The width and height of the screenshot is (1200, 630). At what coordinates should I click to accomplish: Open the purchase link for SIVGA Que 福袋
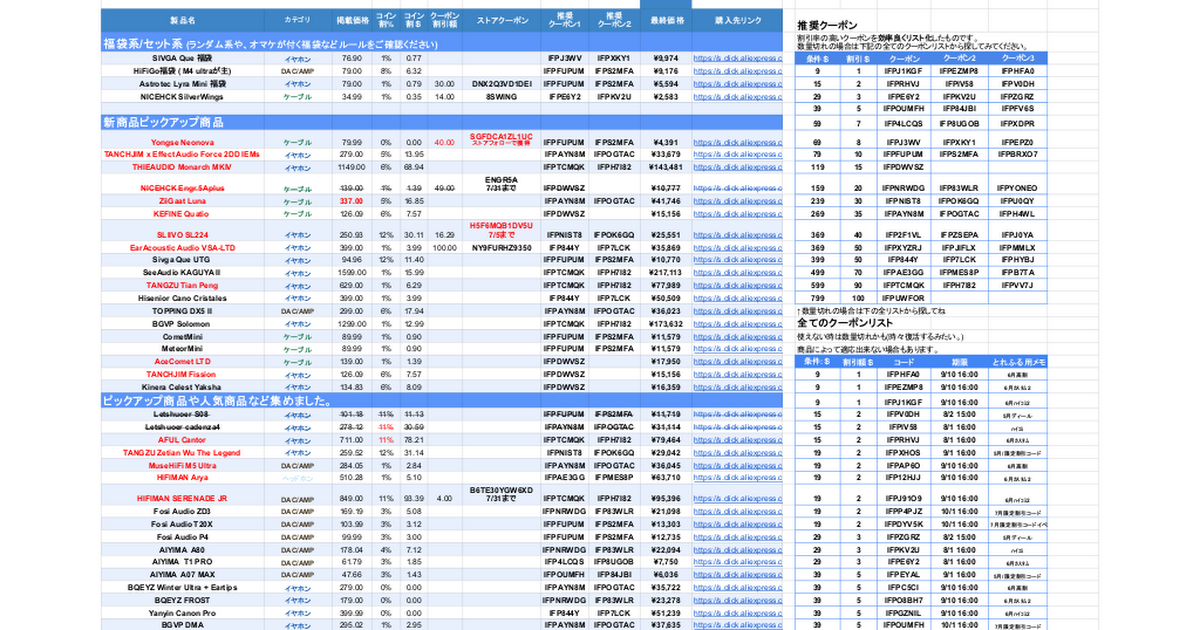(738, 58)
